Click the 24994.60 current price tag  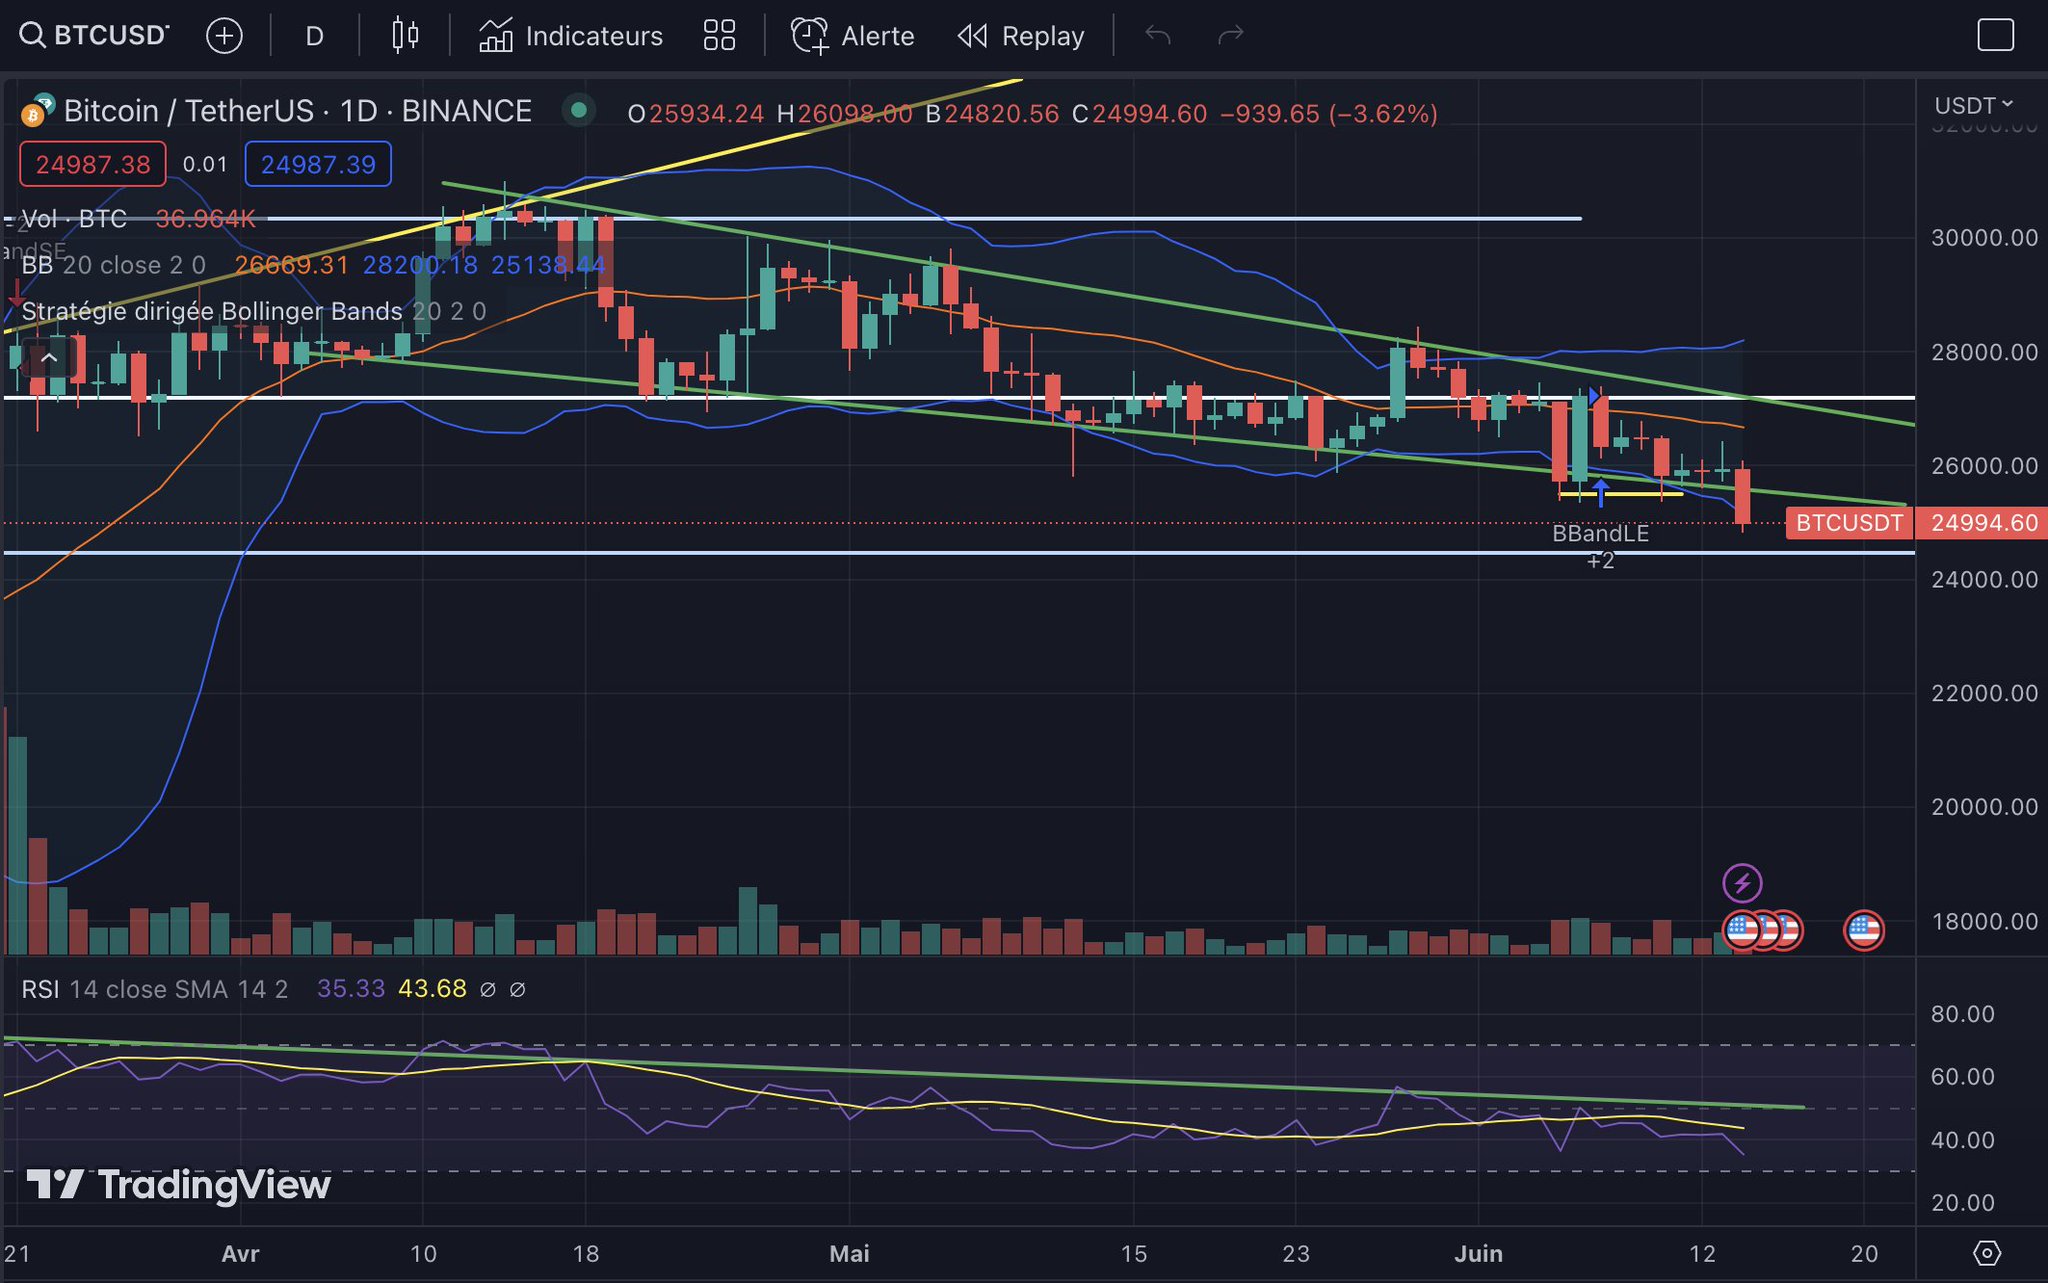click(1984, 523)
